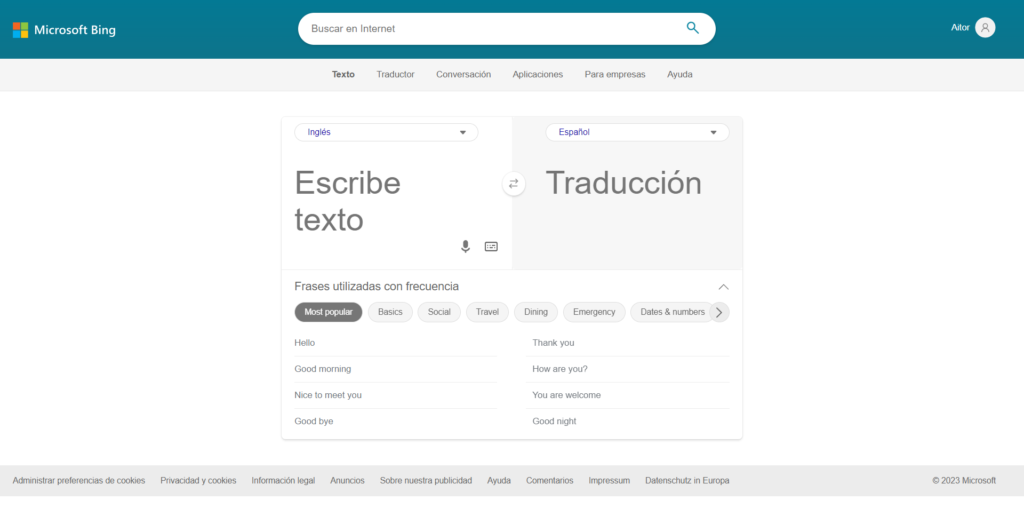Open the on-screen keyboard icon
Image resolution: width=1024 pixels, height=516 pixels.
491,246
